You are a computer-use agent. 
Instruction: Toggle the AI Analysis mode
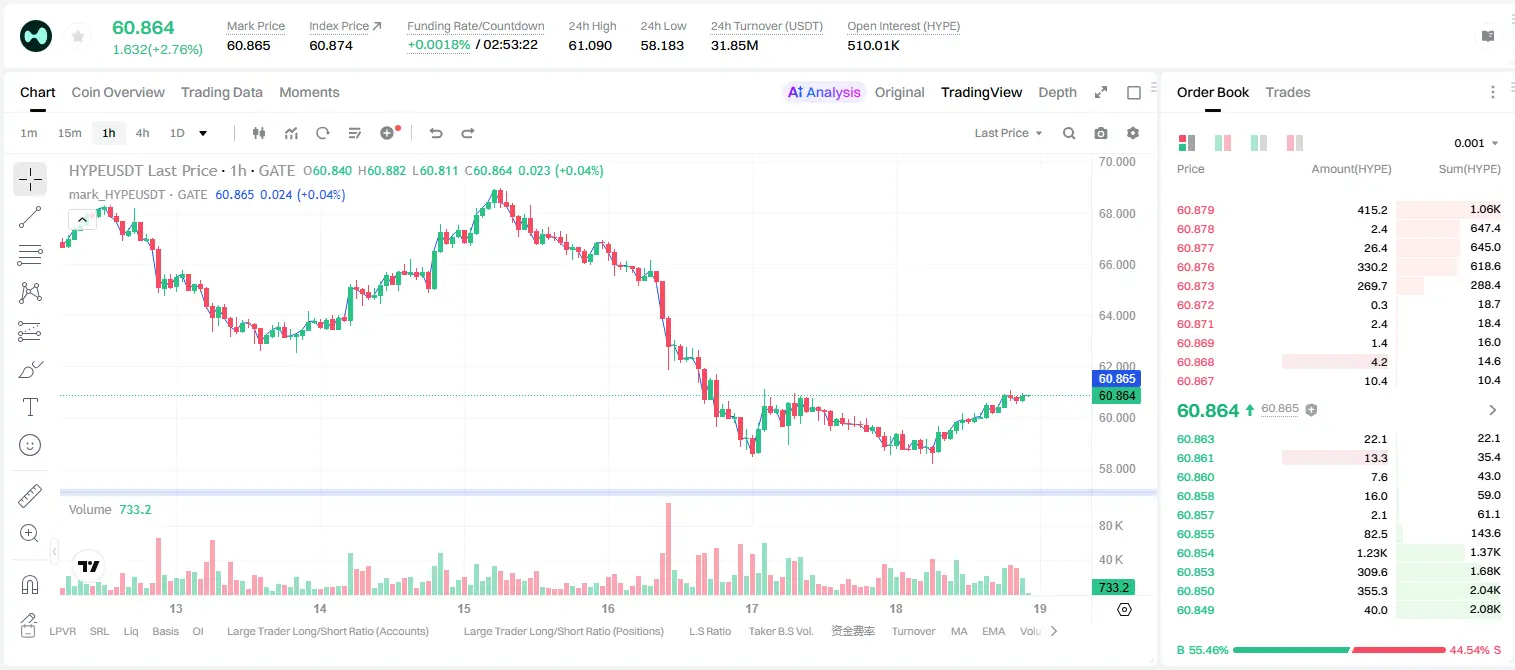(x=824, y=92)
